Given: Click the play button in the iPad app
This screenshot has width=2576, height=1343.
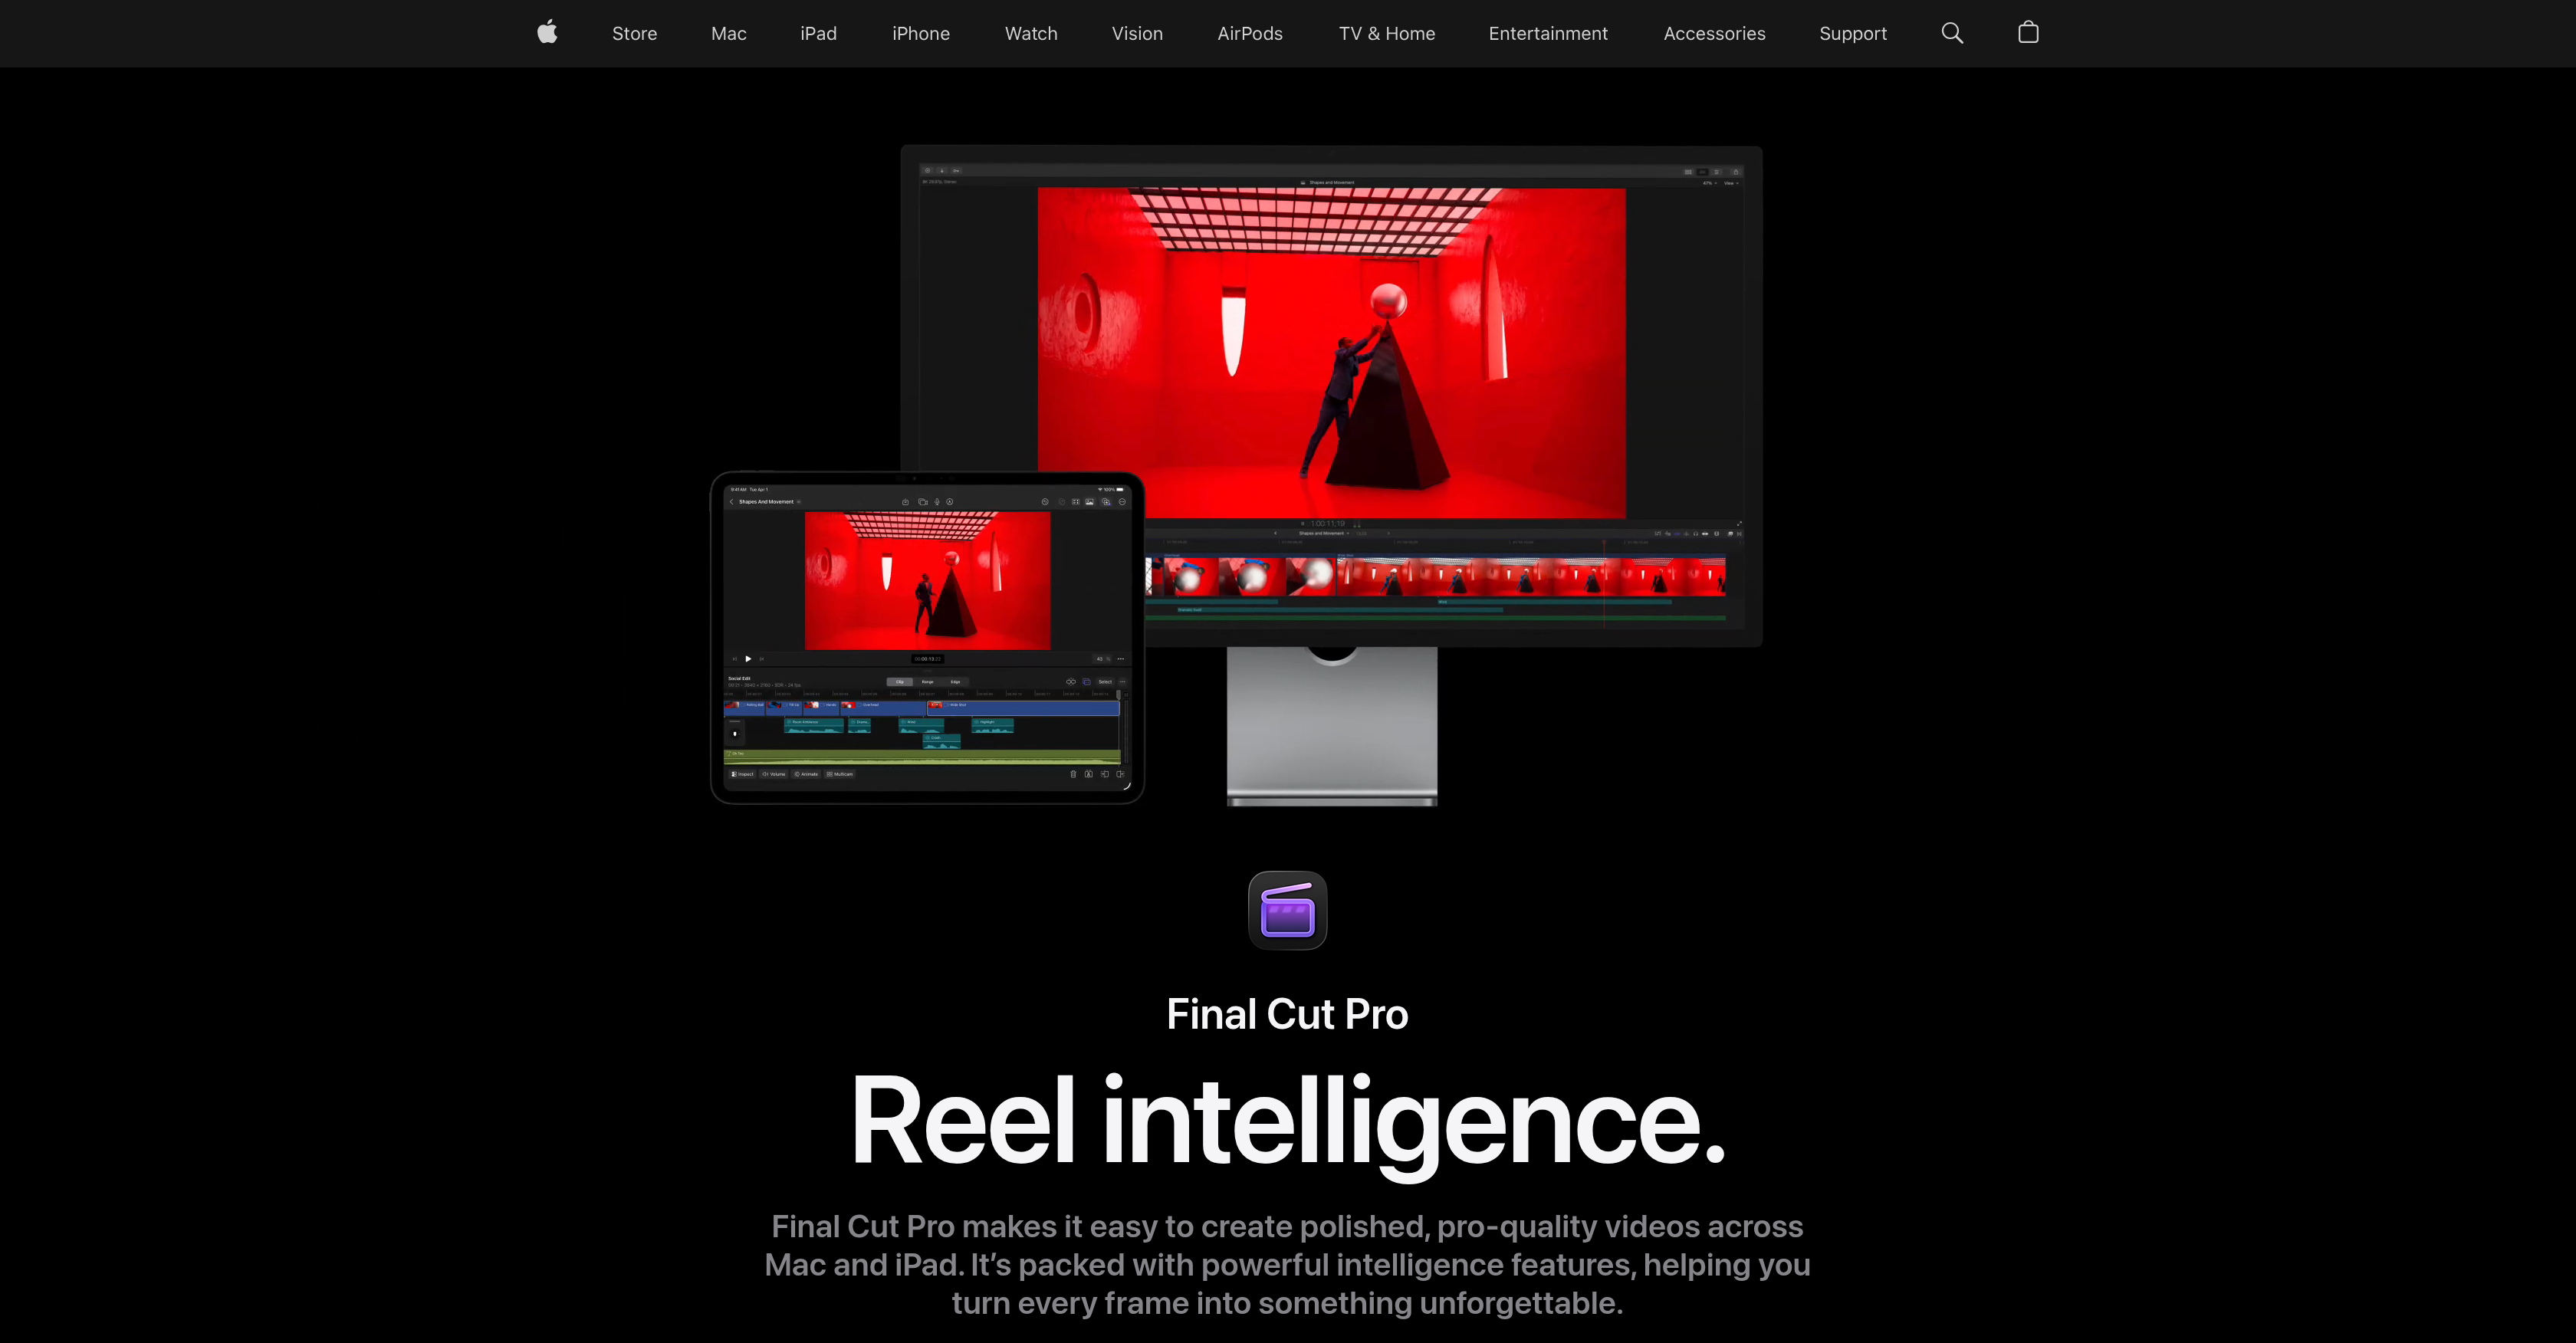Looking at the screenshot, I should 748,659.
